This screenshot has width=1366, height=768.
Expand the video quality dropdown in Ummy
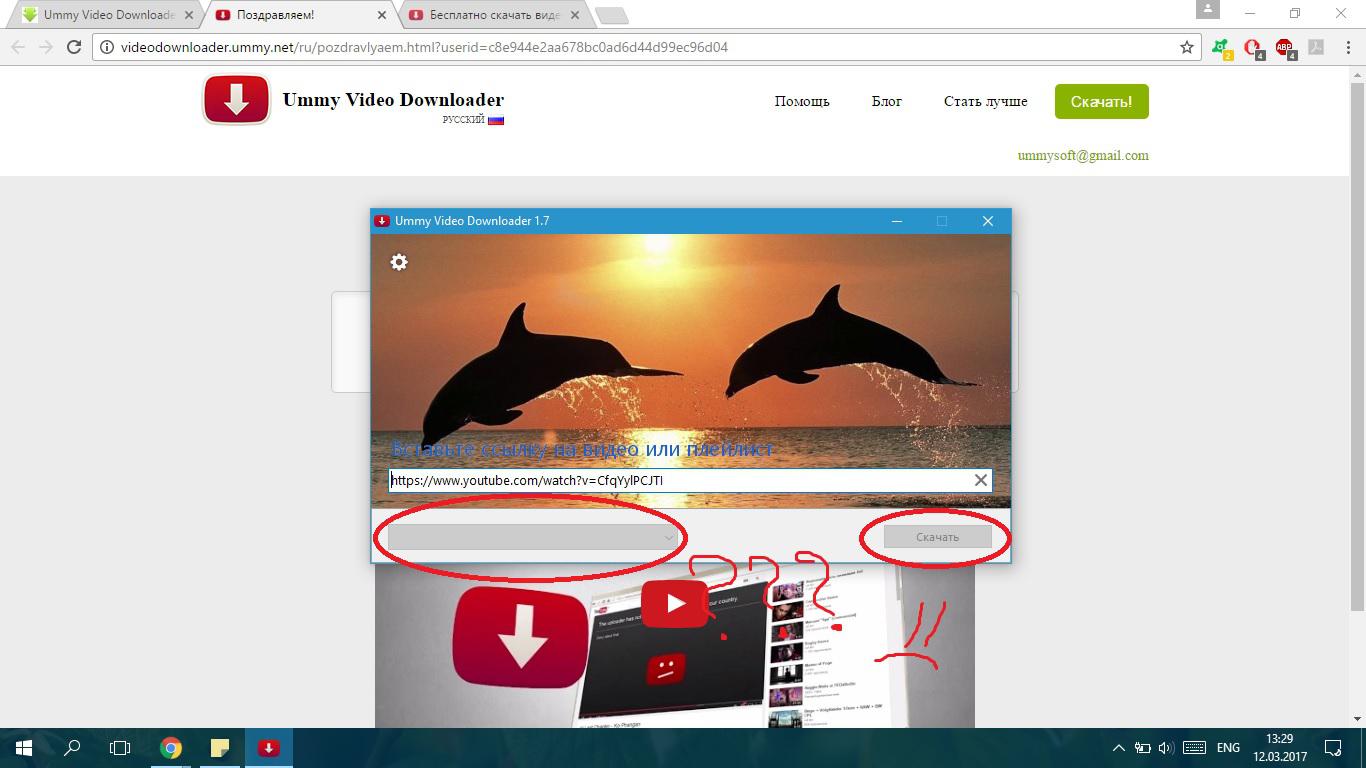534,537
